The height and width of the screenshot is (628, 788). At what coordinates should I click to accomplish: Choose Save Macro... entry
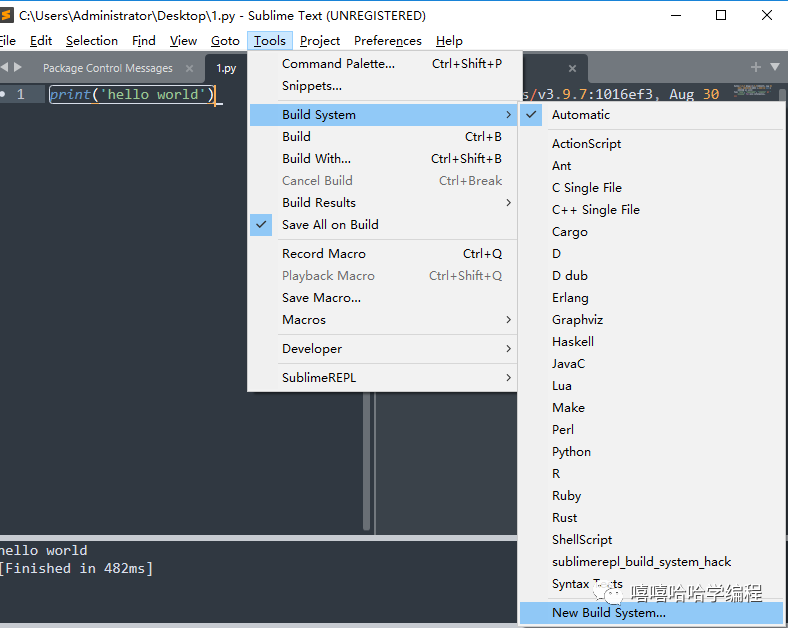coord(382,297)
